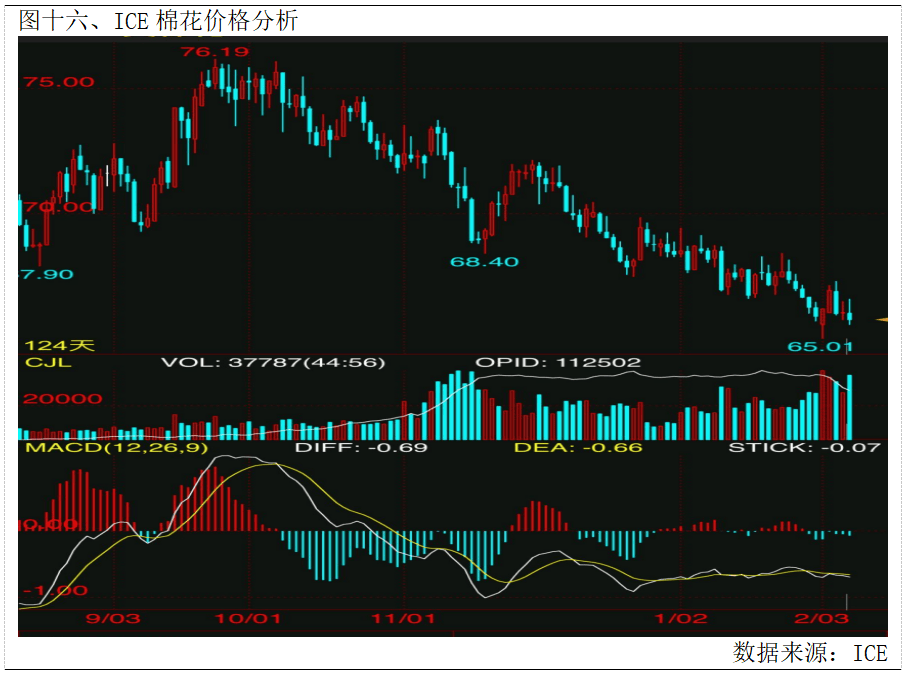Click the yellow arrow marker at right edge
906x674 pixels.
pos(882,320)
